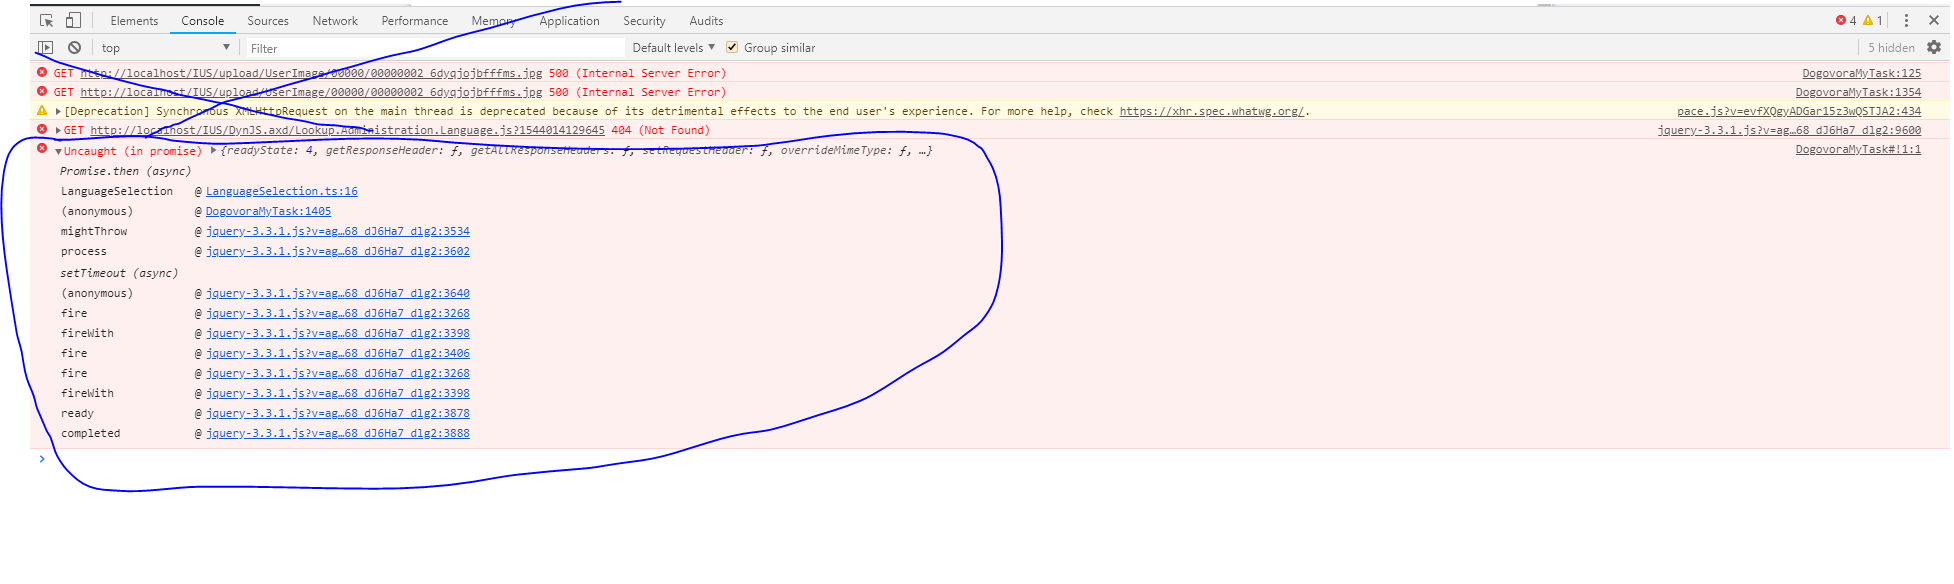The image size is (1954, 584).
Task: Show the console sidebar icon
Action: (x=45, y=47)
